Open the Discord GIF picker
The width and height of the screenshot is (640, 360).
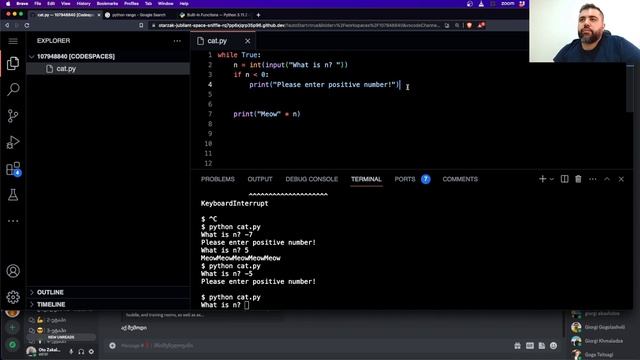pyautogui.click(x=530, y=346)
